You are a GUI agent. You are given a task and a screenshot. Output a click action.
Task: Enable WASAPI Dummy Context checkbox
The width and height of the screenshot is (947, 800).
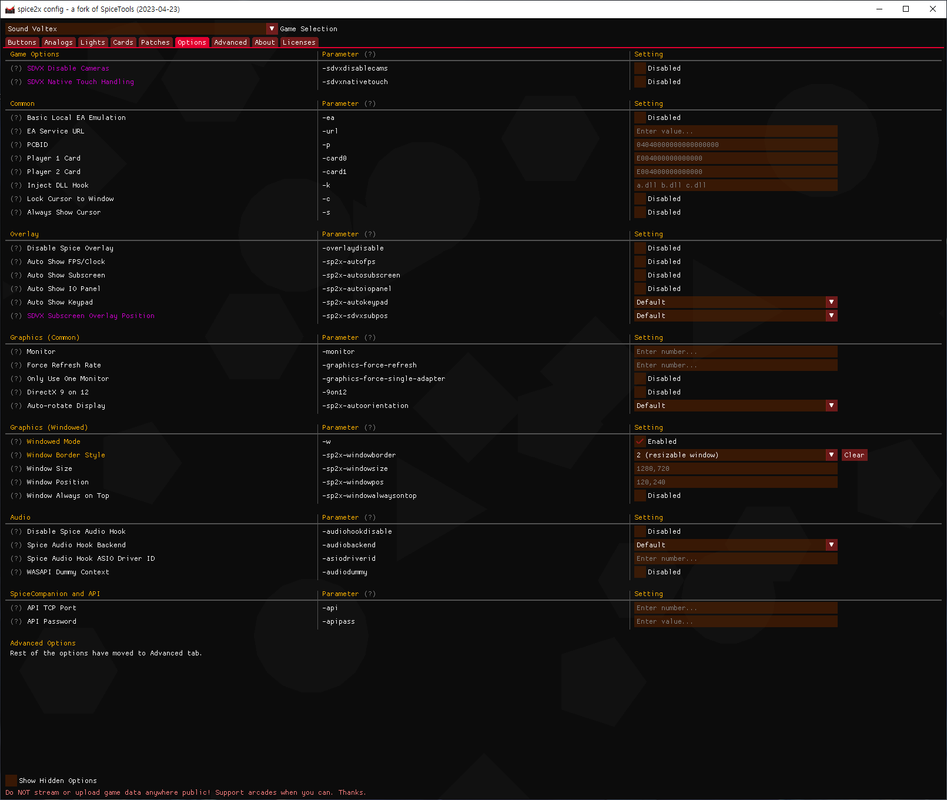(640, 572)
